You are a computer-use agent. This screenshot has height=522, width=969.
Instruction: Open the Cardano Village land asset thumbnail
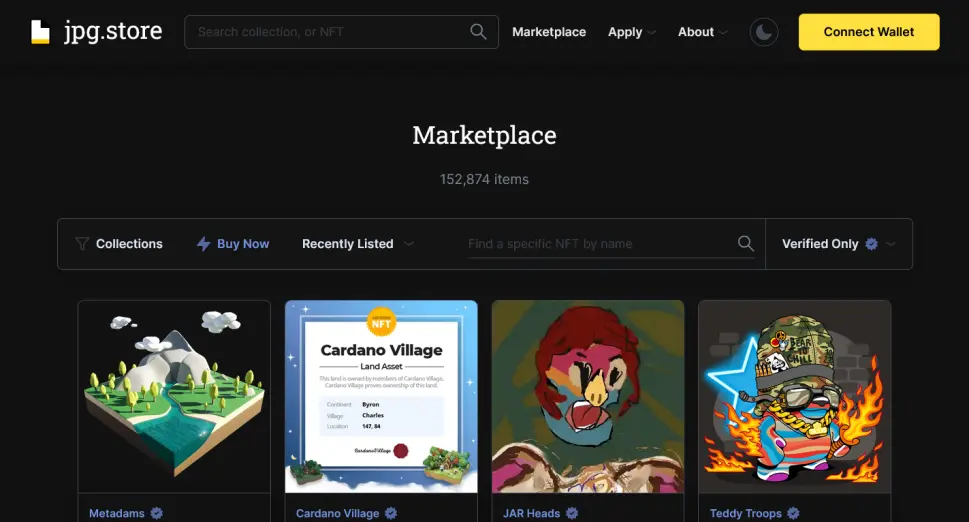[x=381, y=397]
